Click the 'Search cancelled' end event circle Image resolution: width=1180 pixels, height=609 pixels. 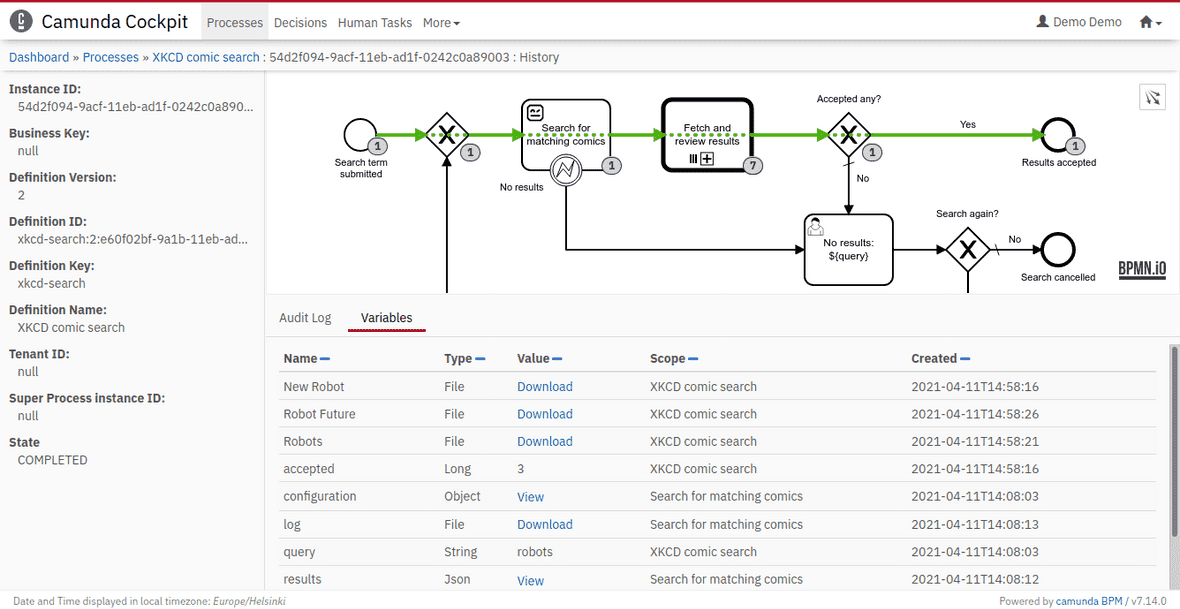1058,250
